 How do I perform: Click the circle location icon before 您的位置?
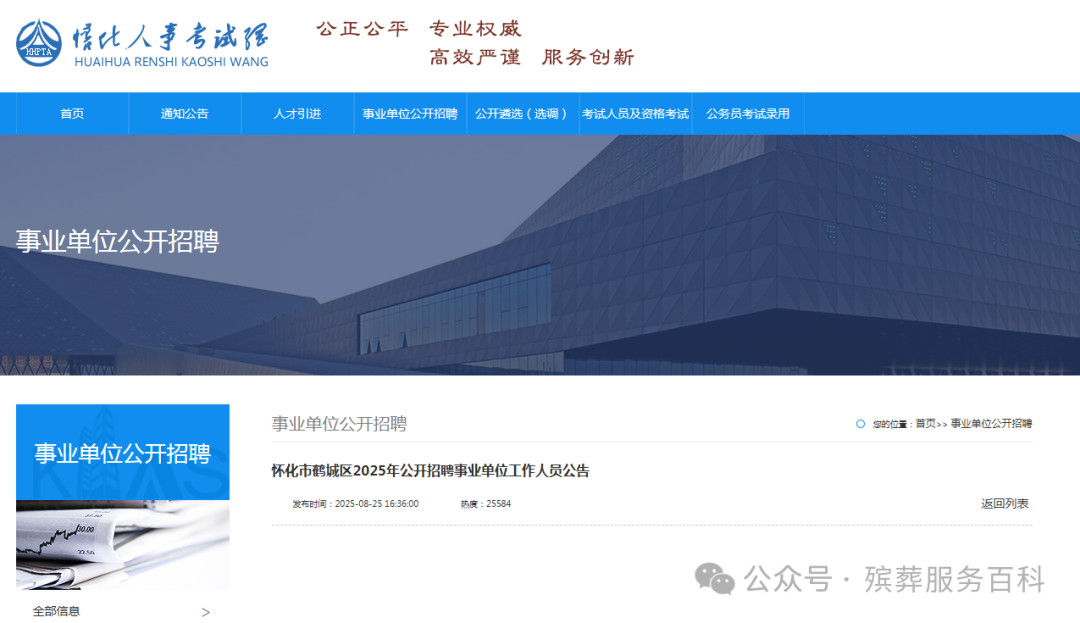coord(860,424)
